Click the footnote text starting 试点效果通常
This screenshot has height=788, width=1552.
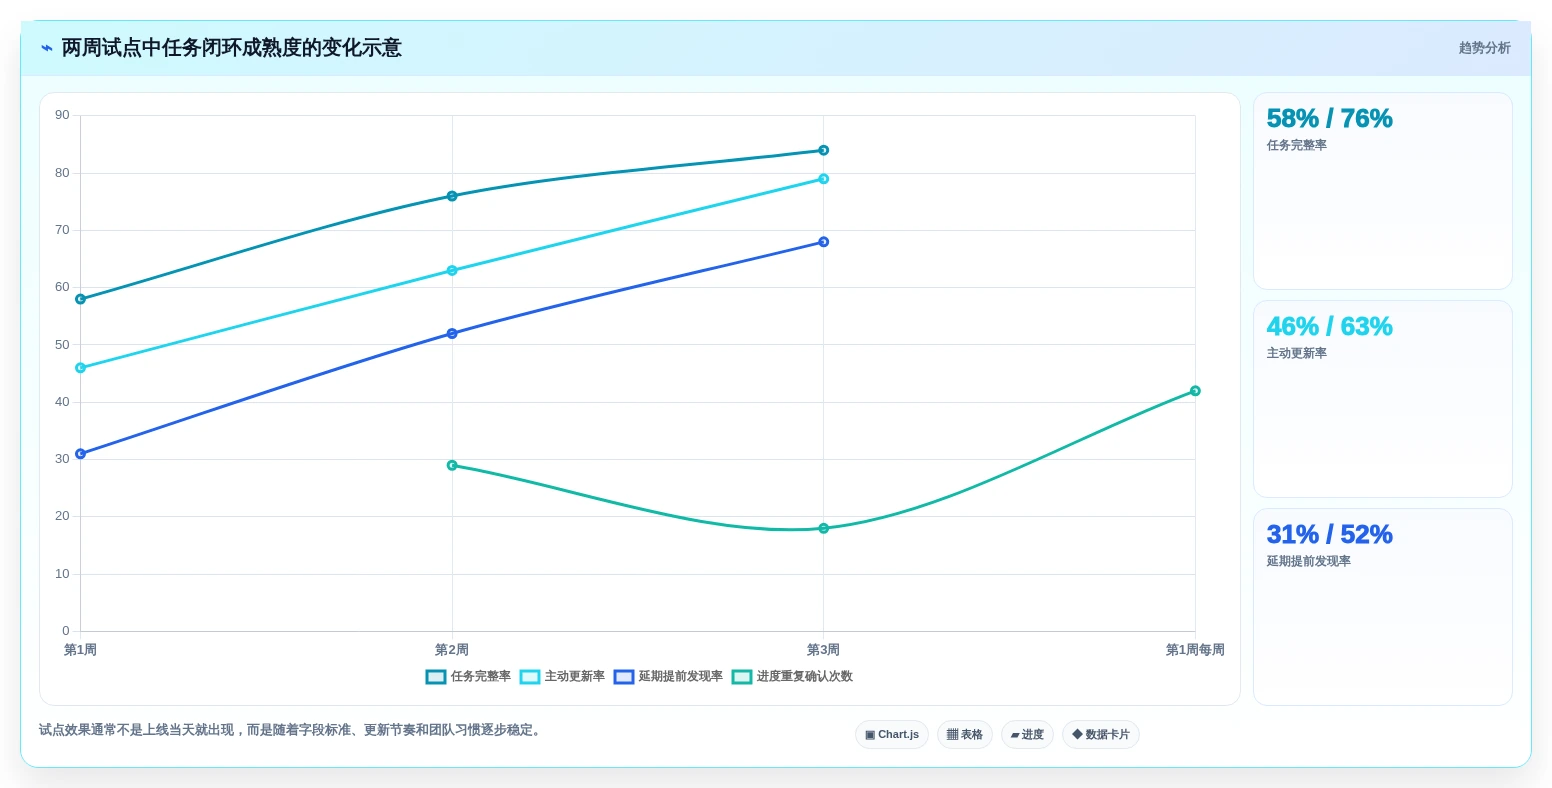(x=292, y=730)
